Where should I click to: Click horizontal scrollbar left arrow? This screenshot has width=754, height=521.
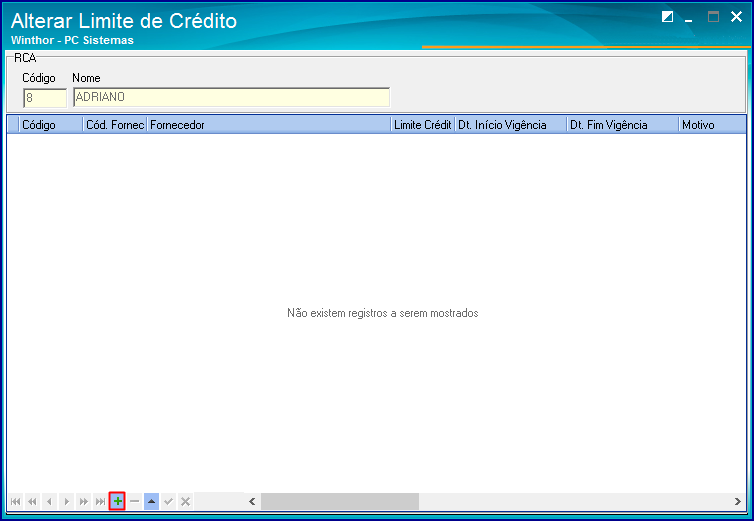click(x=252, y=501)
